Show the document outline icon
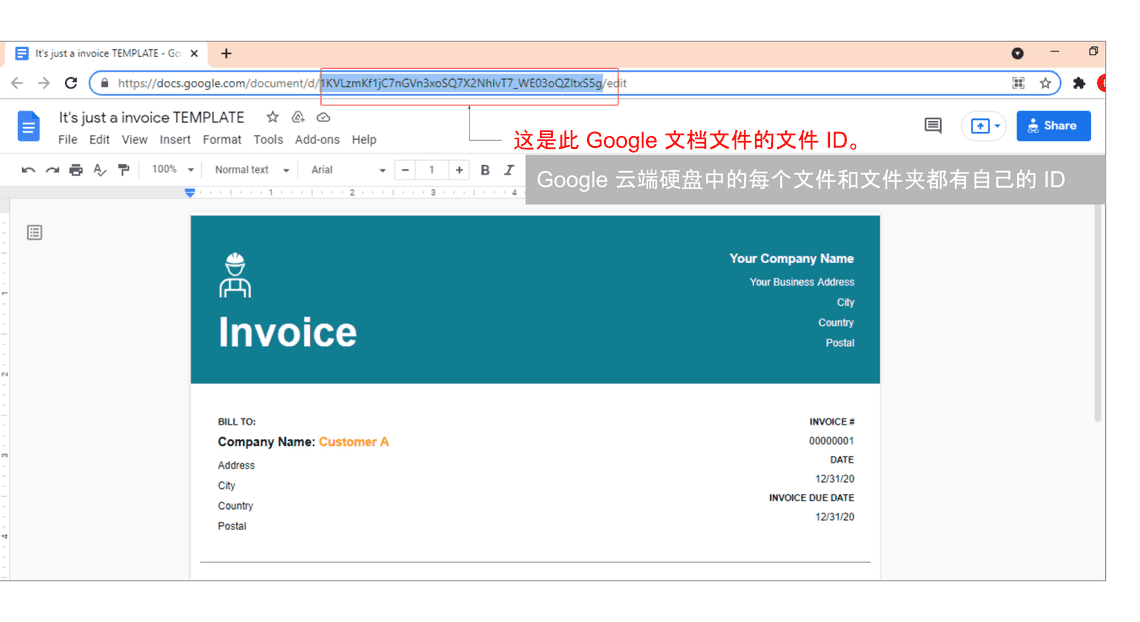1140x622 pixels. coord(35,233)
